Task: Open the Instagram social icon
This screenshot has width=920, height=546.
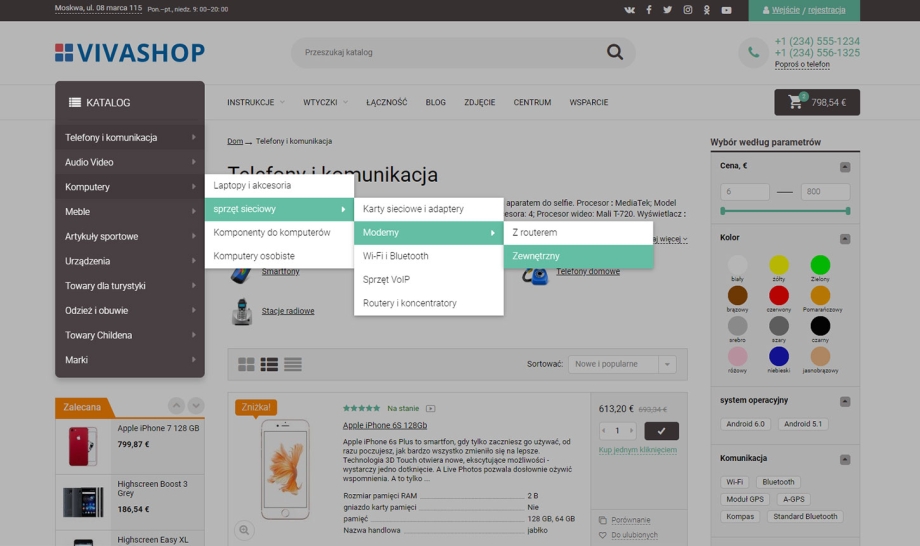Action: [687, 10]
